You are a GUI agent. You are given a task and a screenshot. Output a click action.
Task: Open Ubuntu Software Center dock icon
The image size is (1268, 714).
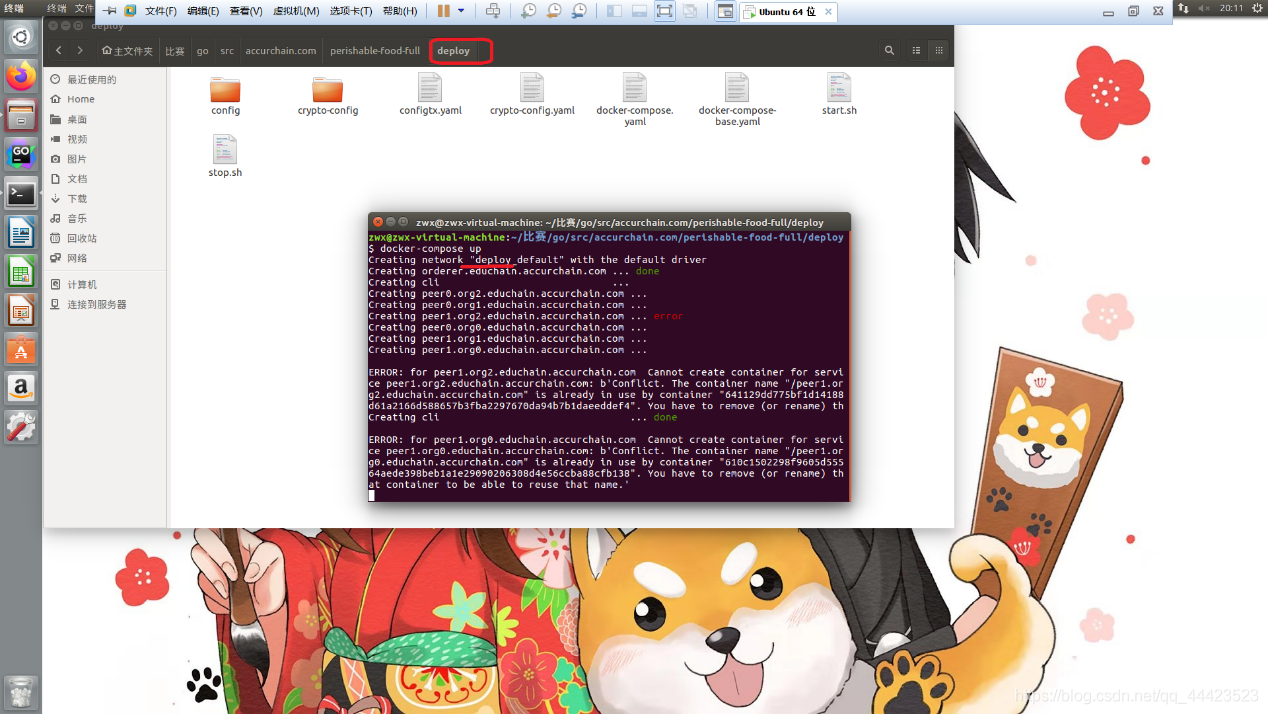(x=21, y=349)
